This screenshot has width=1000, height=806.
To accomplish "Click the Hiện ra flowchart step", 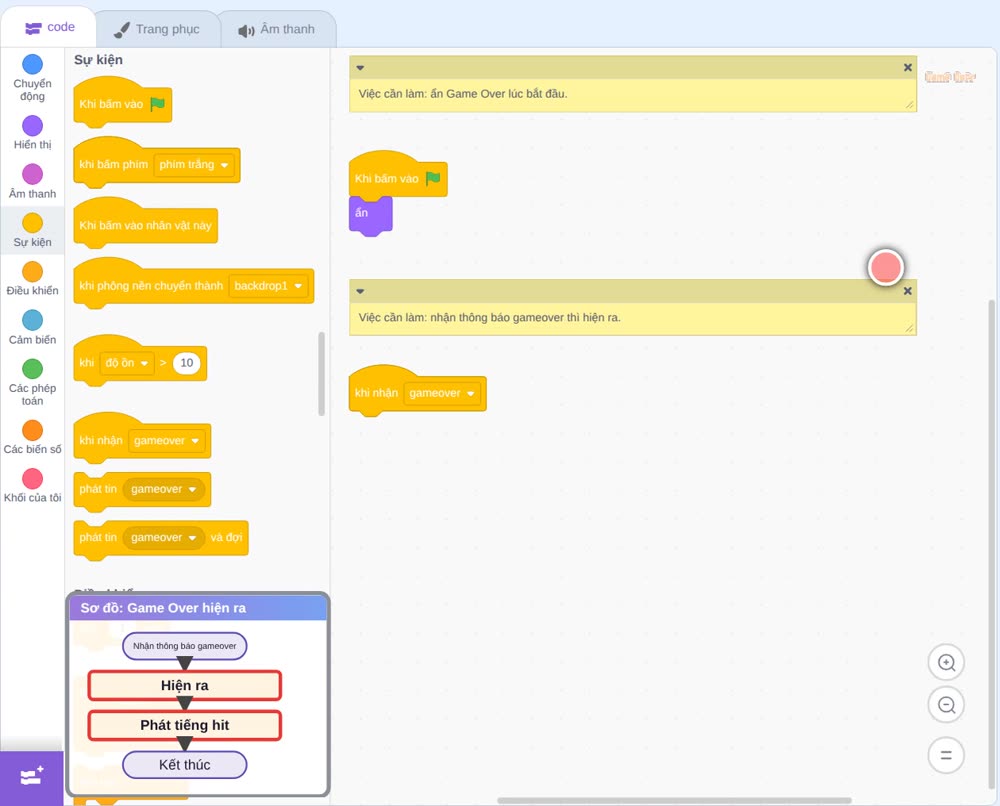I will [184, 685].
